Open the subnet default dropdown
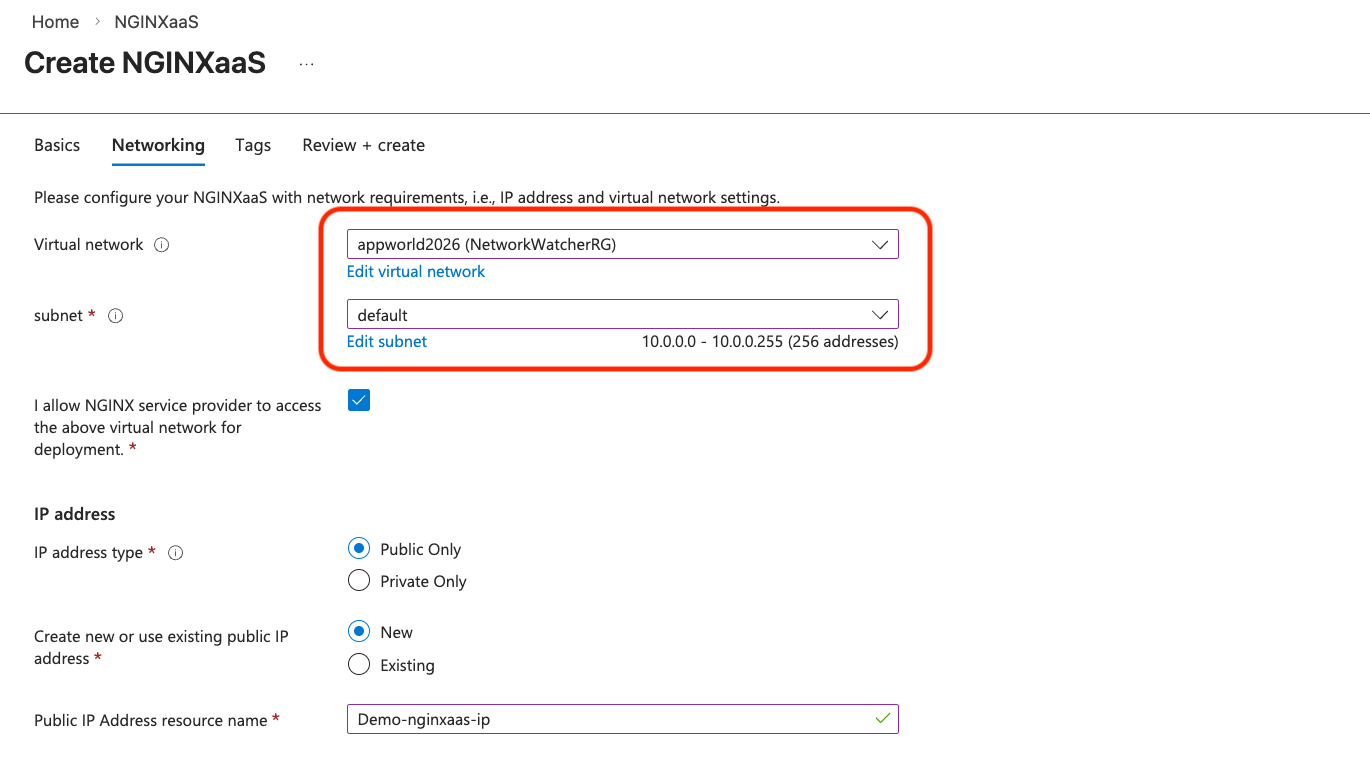 (622, 315)
